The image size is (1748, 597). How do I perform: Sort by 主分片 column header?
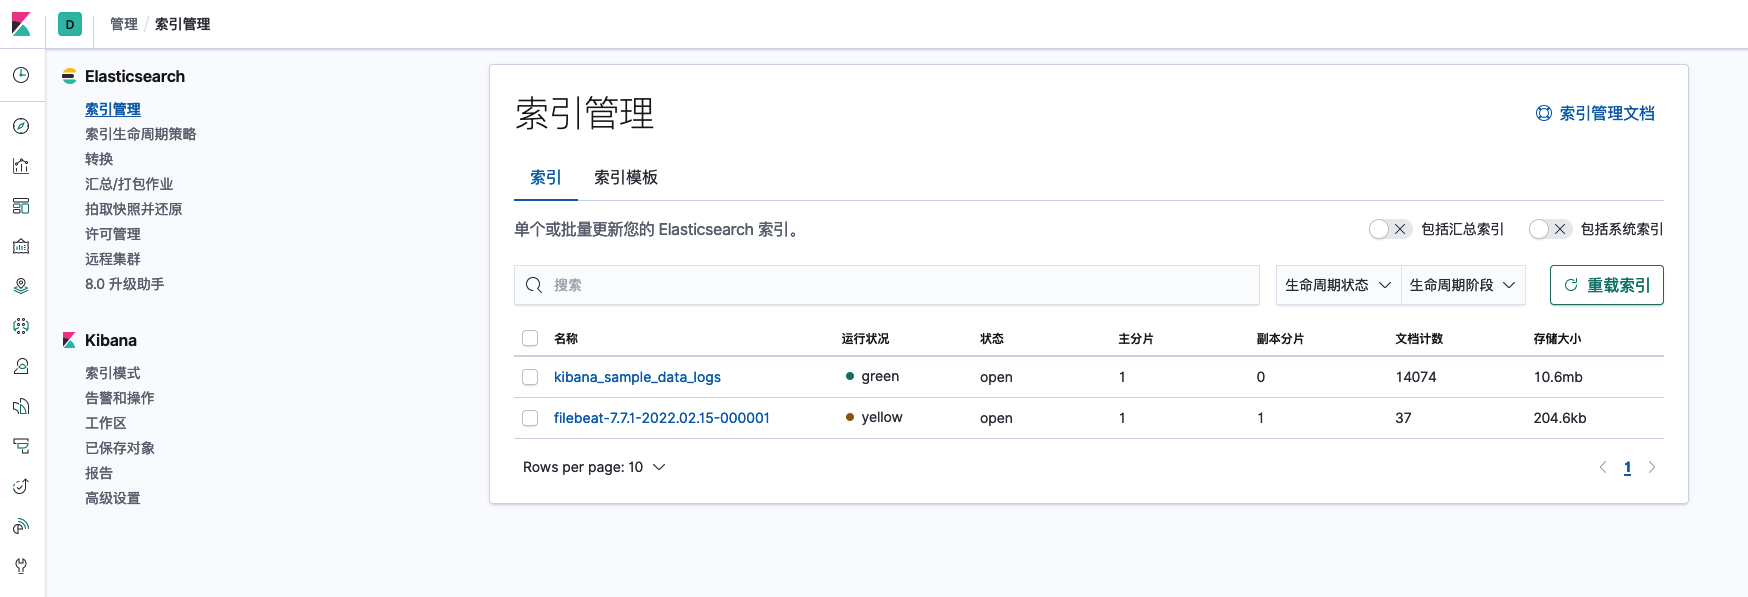click(x=1136, y=339)
